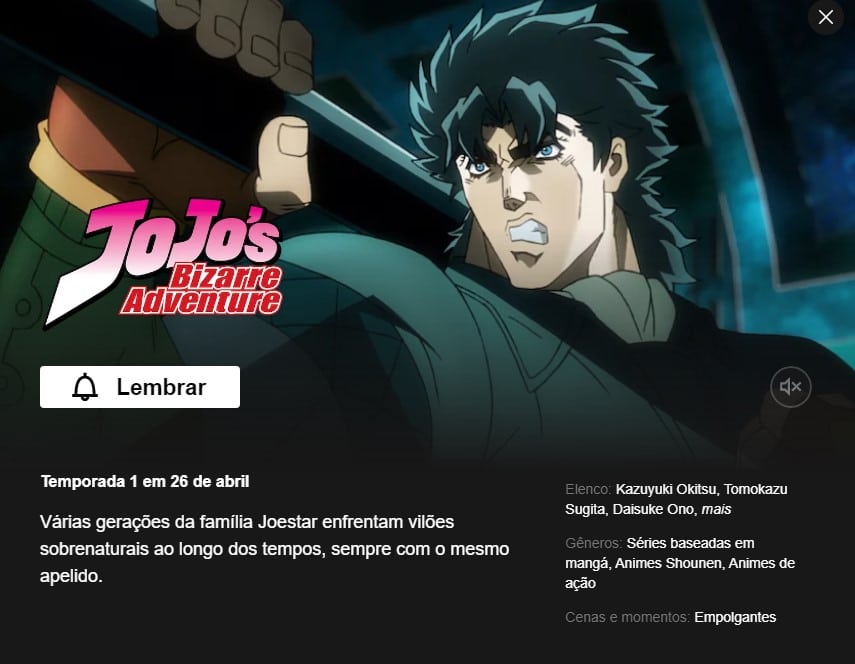Click the Gêneros label
855x664 pixels.
[593, 543]
